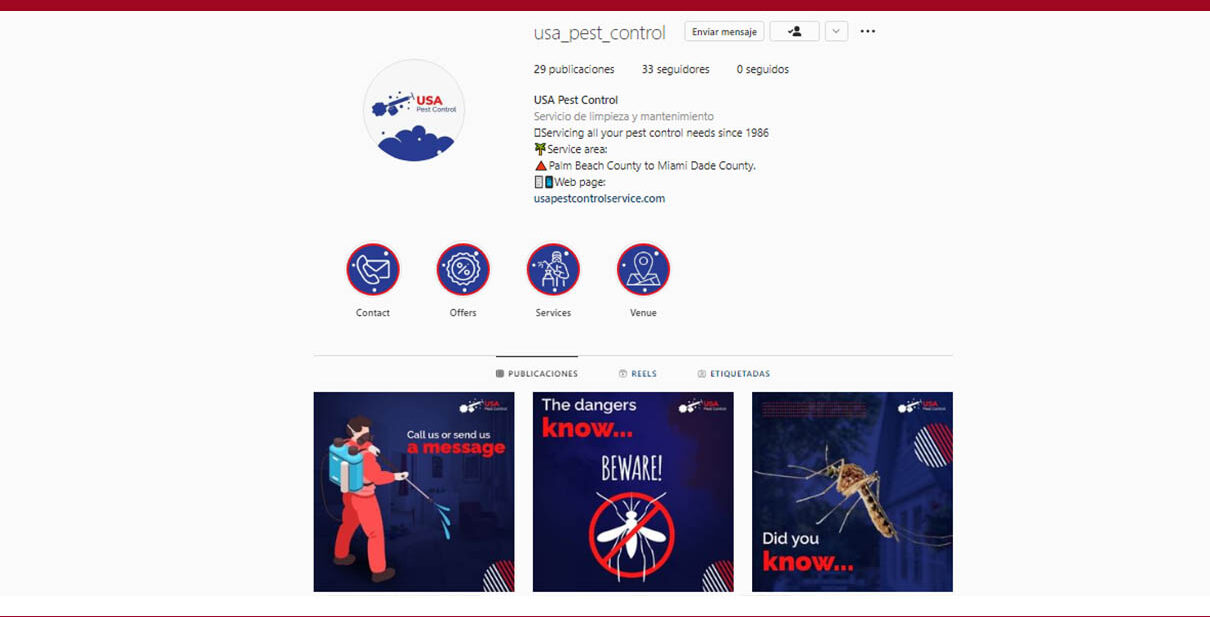Open the Contact story highlight
This screenshot has height=617, width=1210.
point(373,270)
